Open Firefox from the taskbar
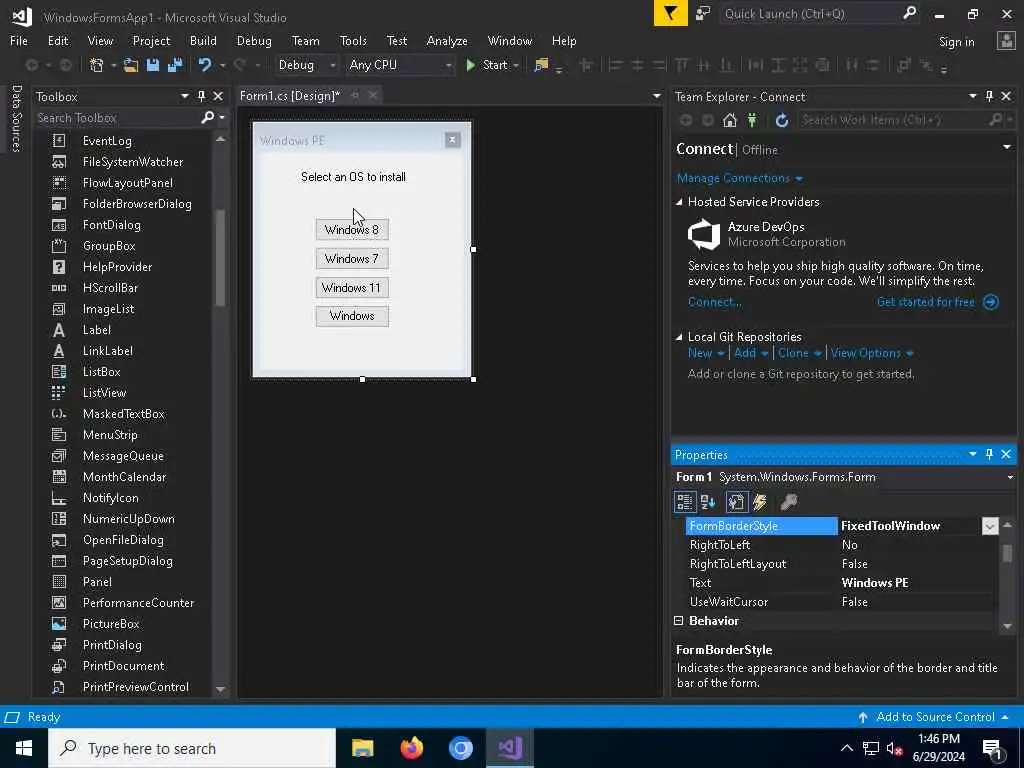Viewport: 1024px width, 768px height. coord(411,748)
